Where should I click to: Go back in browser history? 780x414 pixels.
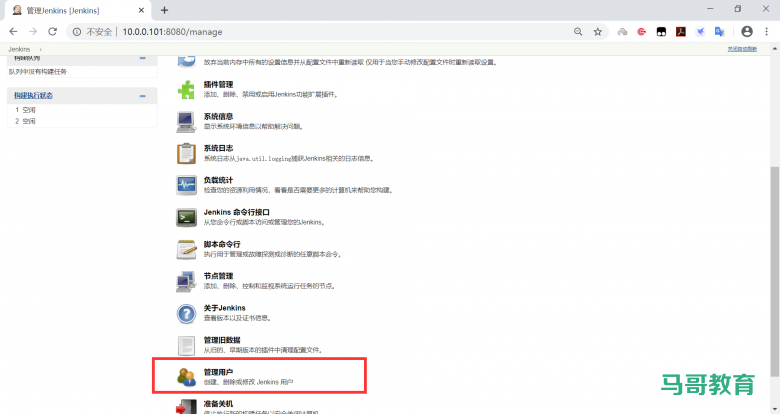13,31
